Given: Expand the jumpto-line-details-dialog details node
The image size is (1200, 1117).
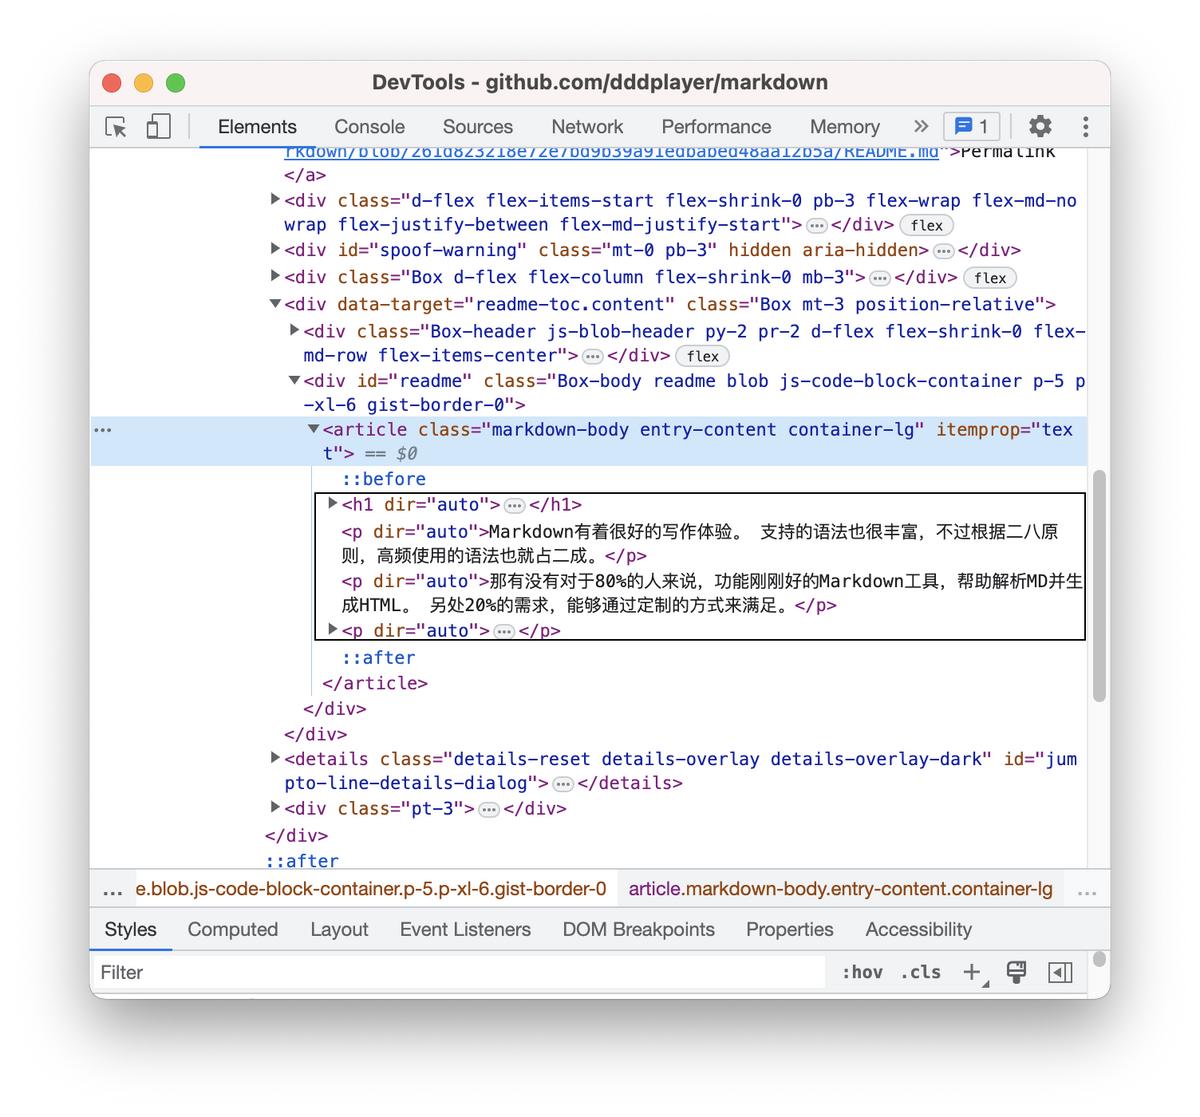Looking at the screenshot, I should click(x=275, y=757).
